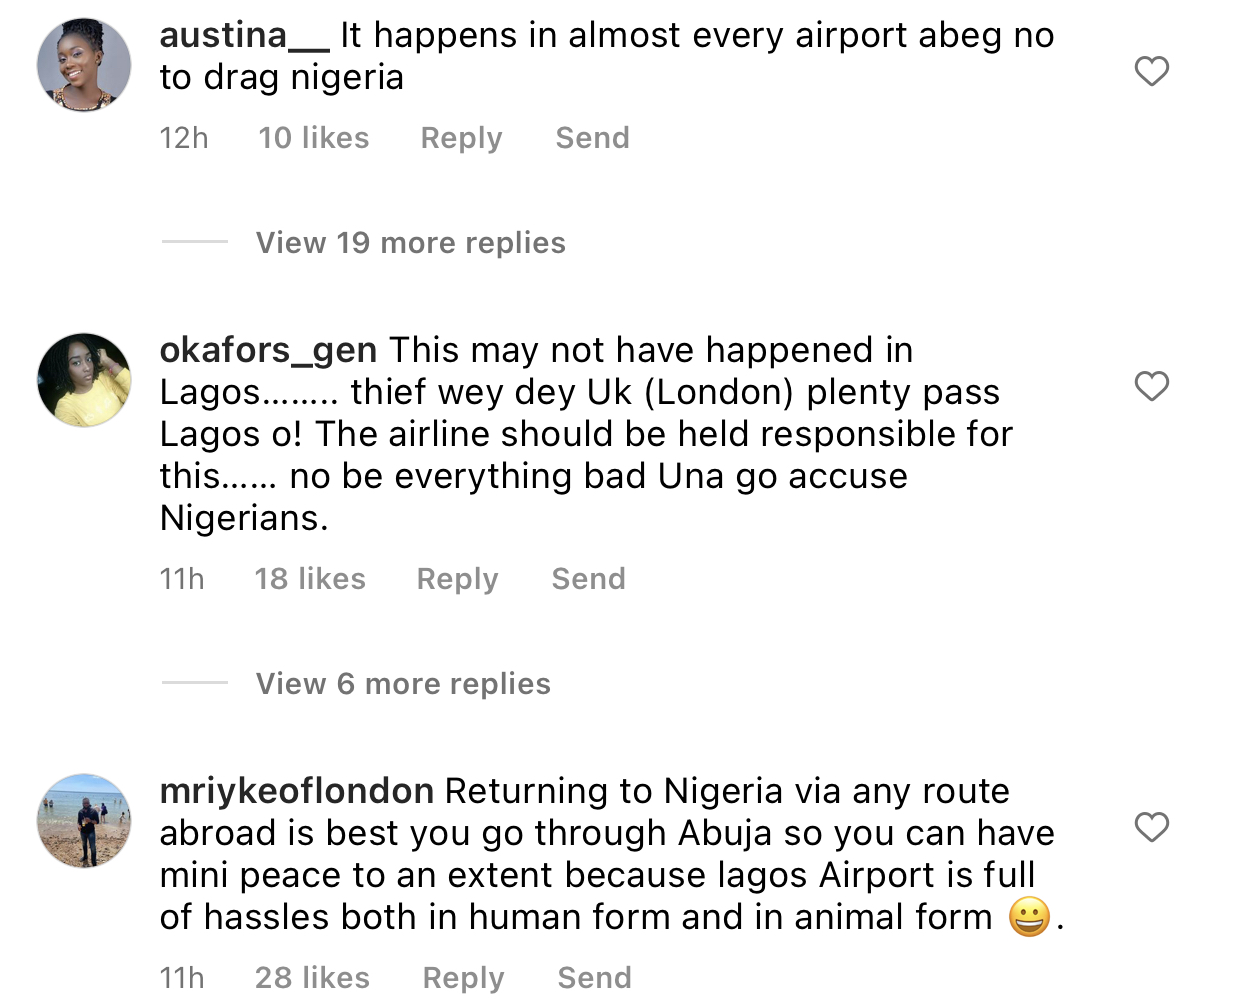Expand View 6 more replies
The image size is (1242, 999).
click(403, 684)
